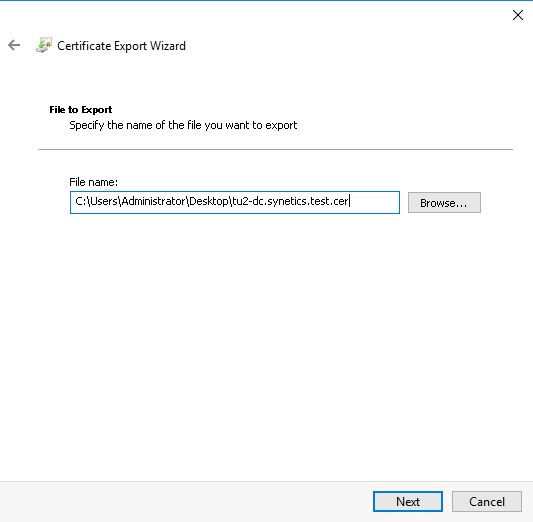Proceed with the Next button

[408, 501]
